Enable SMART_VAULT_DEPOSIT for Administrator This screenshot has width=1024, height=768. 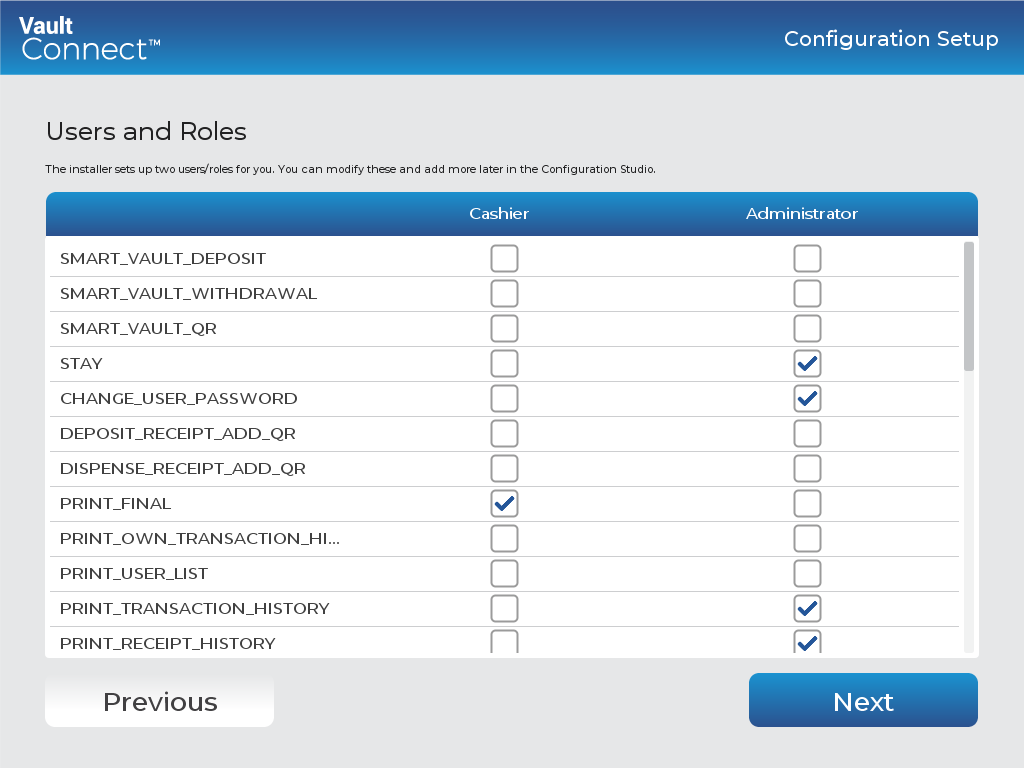[807, 259]
